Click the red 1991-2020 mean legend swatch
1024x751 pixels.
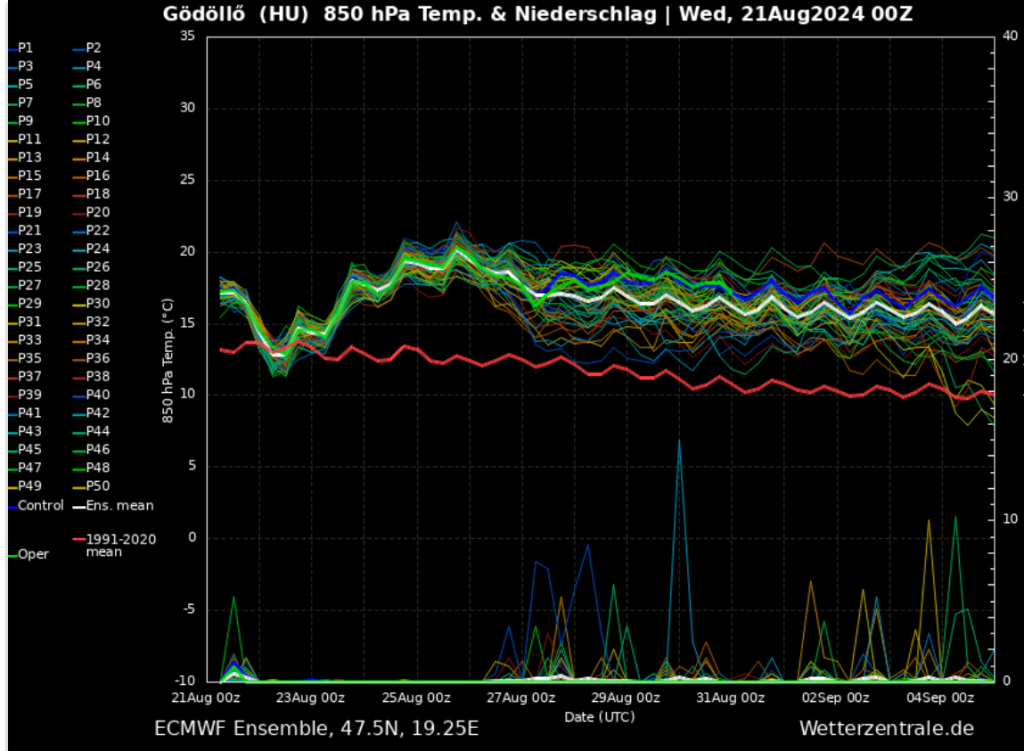tap(77, 540)
